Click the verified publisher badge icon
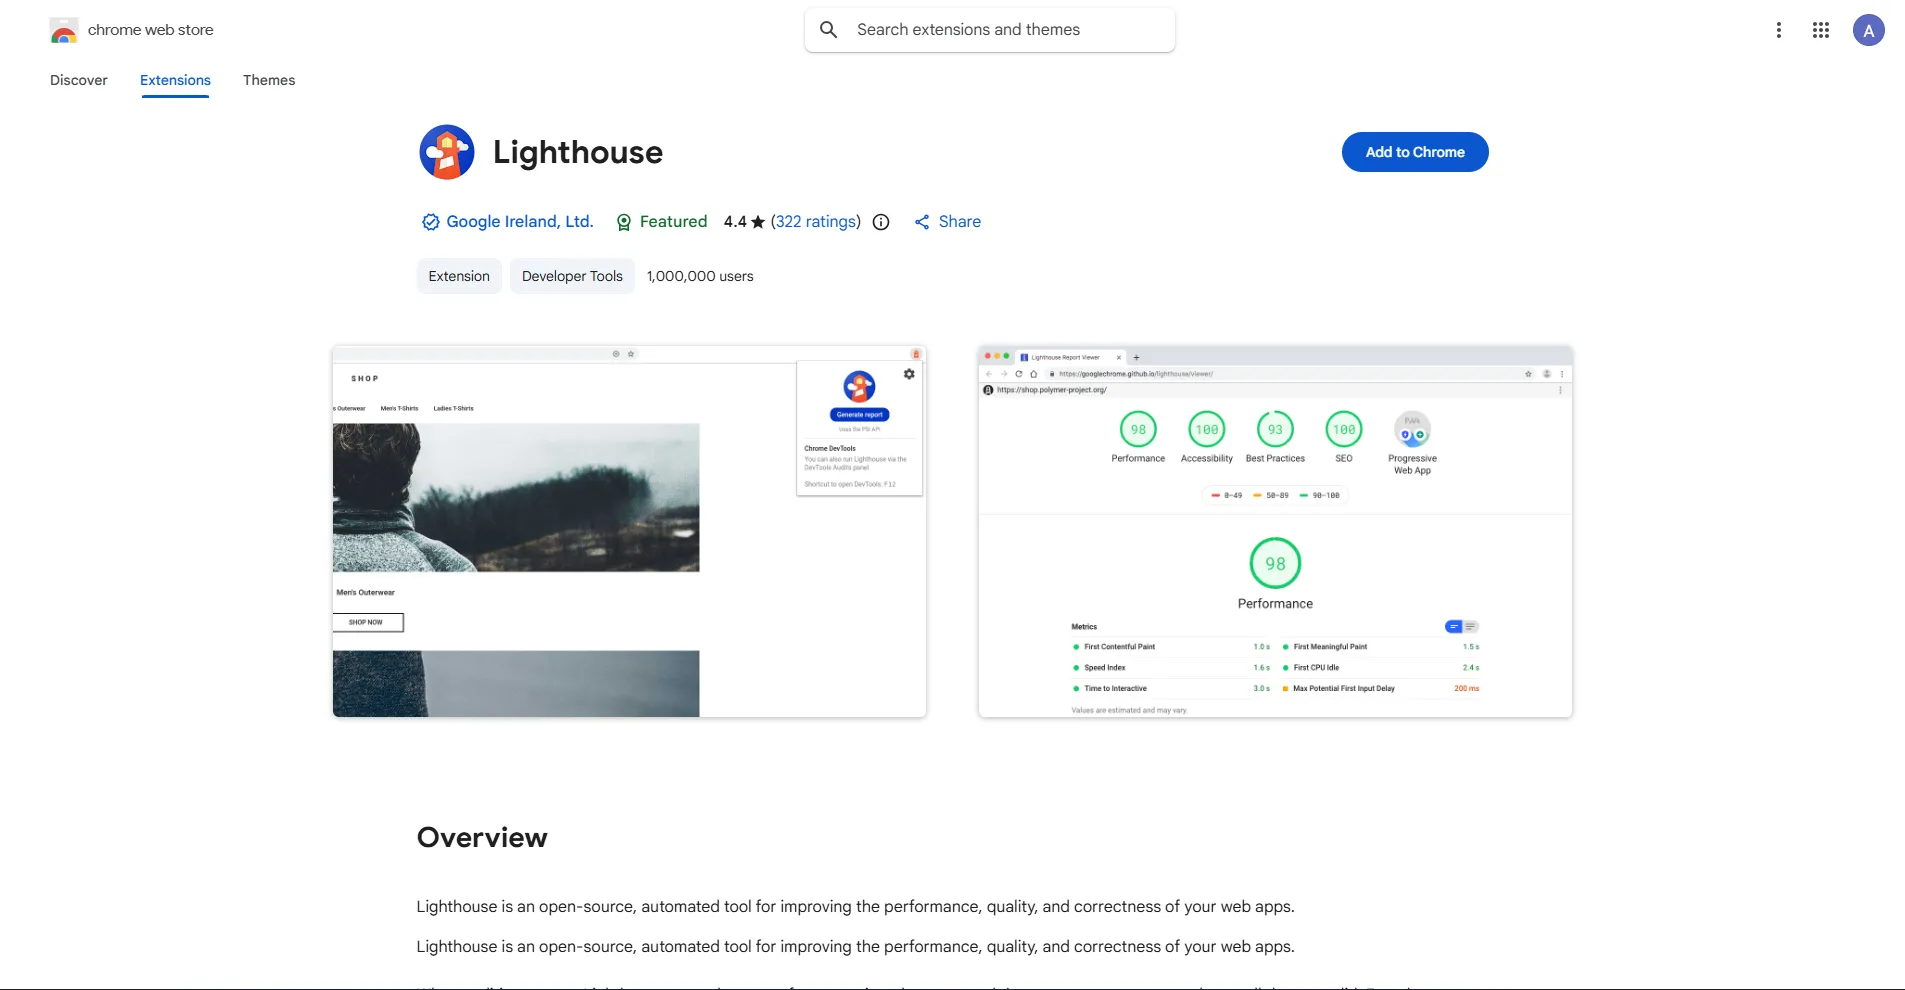This screenshot has height=990, width=1905. [x=430, y=222]
